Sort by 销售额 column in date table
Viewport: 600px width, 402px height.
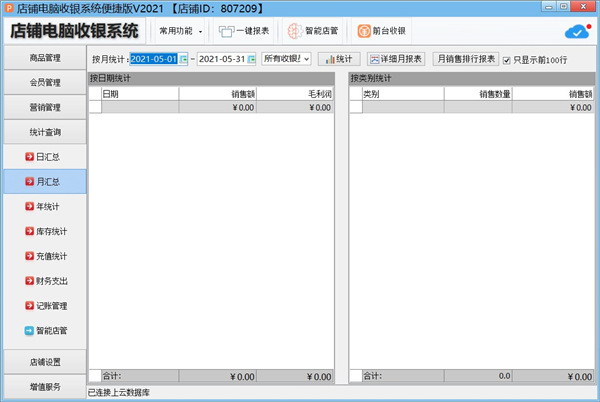tap(217, 94)
